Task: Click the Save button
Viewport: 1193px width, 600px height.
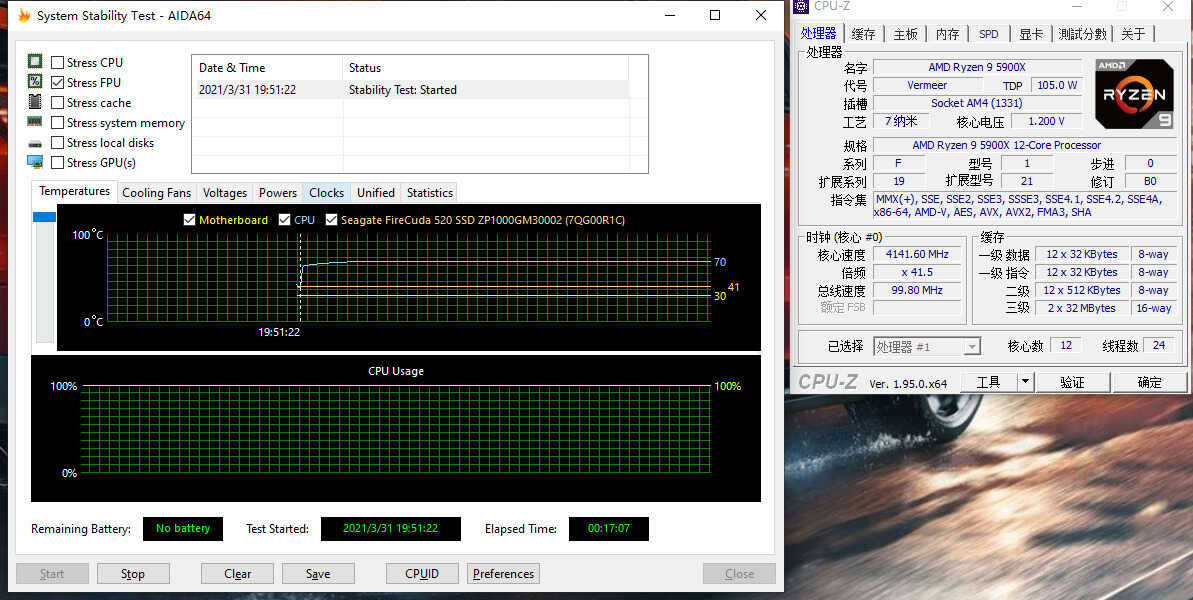Action: pos(318,574)
